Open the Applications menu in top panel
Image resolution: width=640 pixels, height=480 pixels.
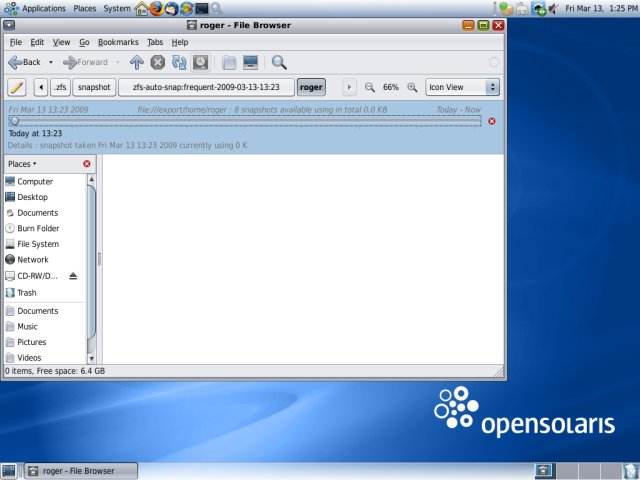point(43,8)
